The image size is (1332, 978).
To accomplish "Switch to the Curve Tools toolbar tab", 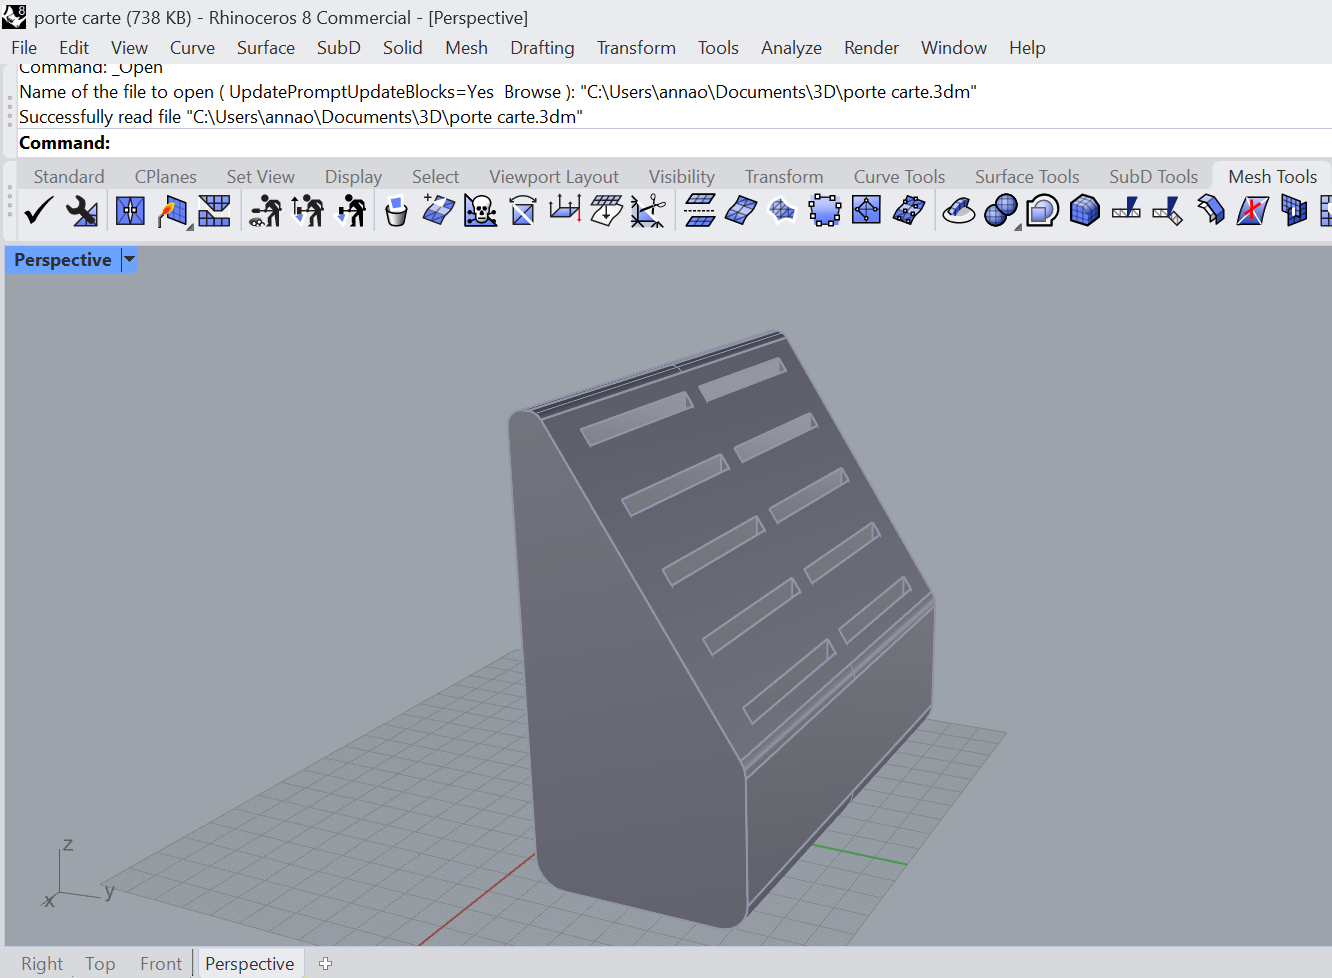I will [x=898, y=177].
